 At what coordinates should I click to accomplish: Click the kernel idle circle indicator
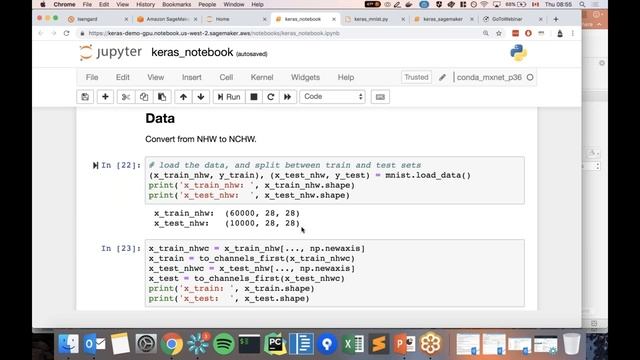(x=530, y=77)
